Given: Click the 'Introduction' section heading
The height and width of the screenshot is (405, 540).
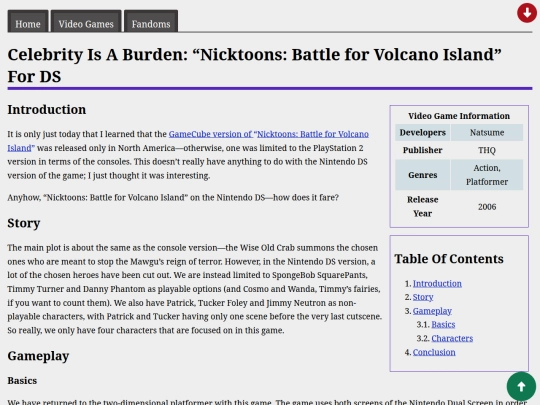Looking at the screenshot, I should pos(47,110).
